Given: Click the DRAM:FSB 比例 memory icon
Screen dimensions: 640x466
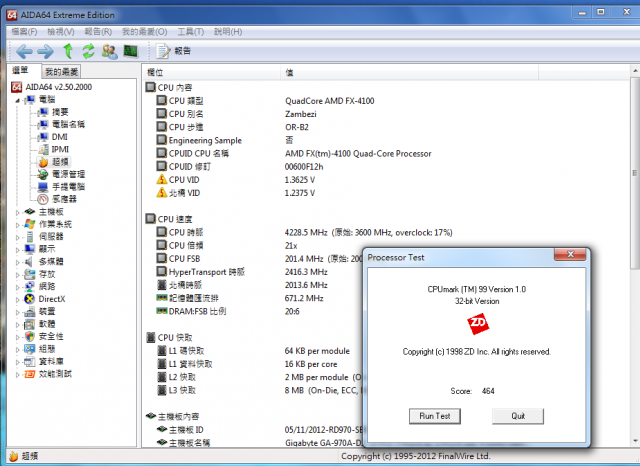Looking at the screenshot, I should pyautogui.click(x=162, y=311).
